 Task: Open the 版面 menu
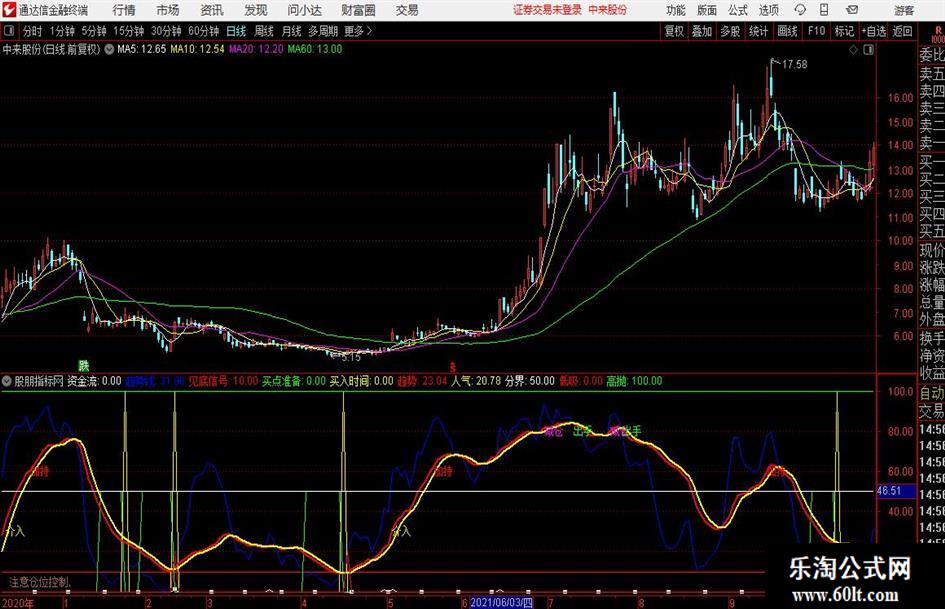point(707,10)
